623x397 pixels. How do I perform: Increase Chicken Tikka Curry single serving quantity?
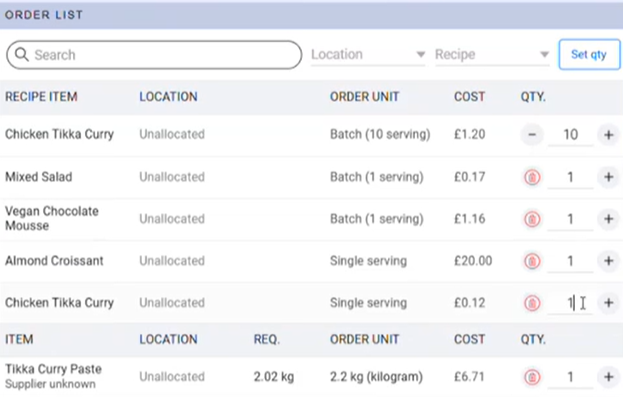point(608,303)
